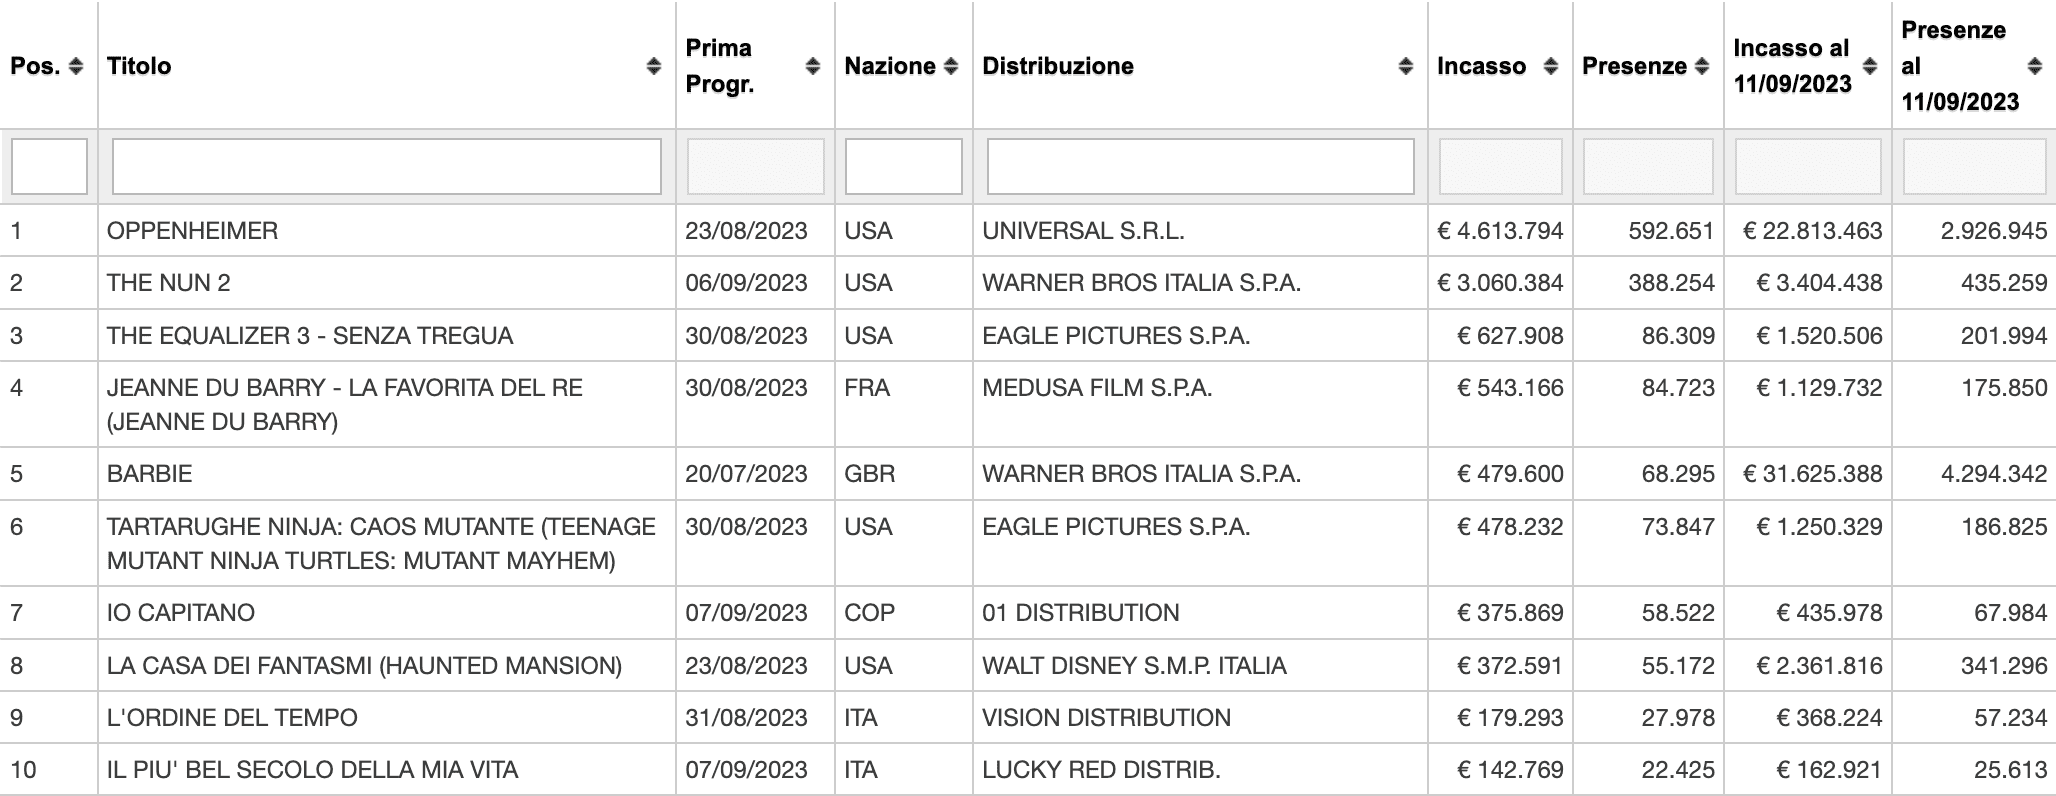
Task: Click the Nazione filter field
Action: click(904, 166)
